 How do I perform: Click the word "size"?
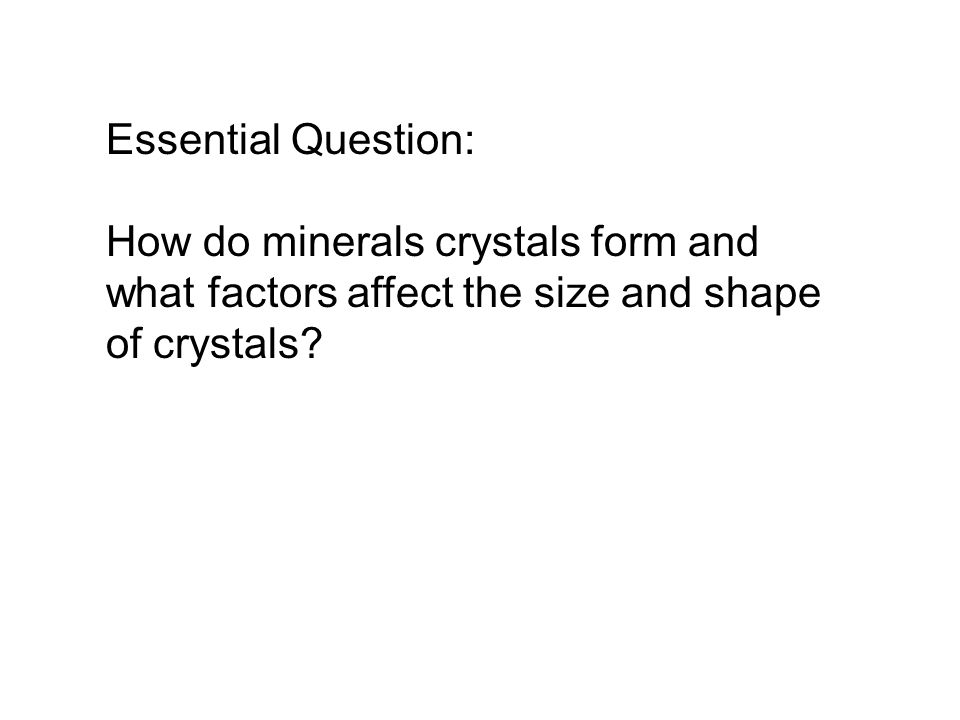coord(571,293)
